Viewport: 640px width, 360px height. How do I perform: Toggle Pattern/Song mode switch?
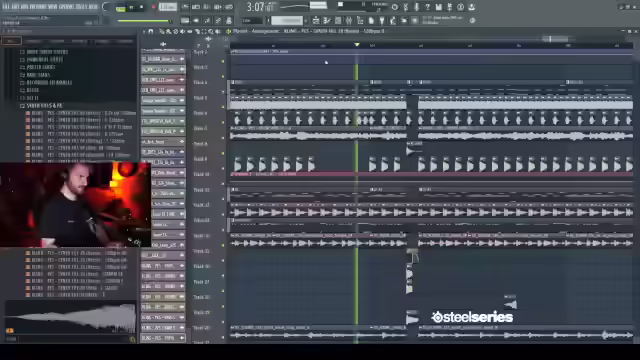[x=120, y=8]
